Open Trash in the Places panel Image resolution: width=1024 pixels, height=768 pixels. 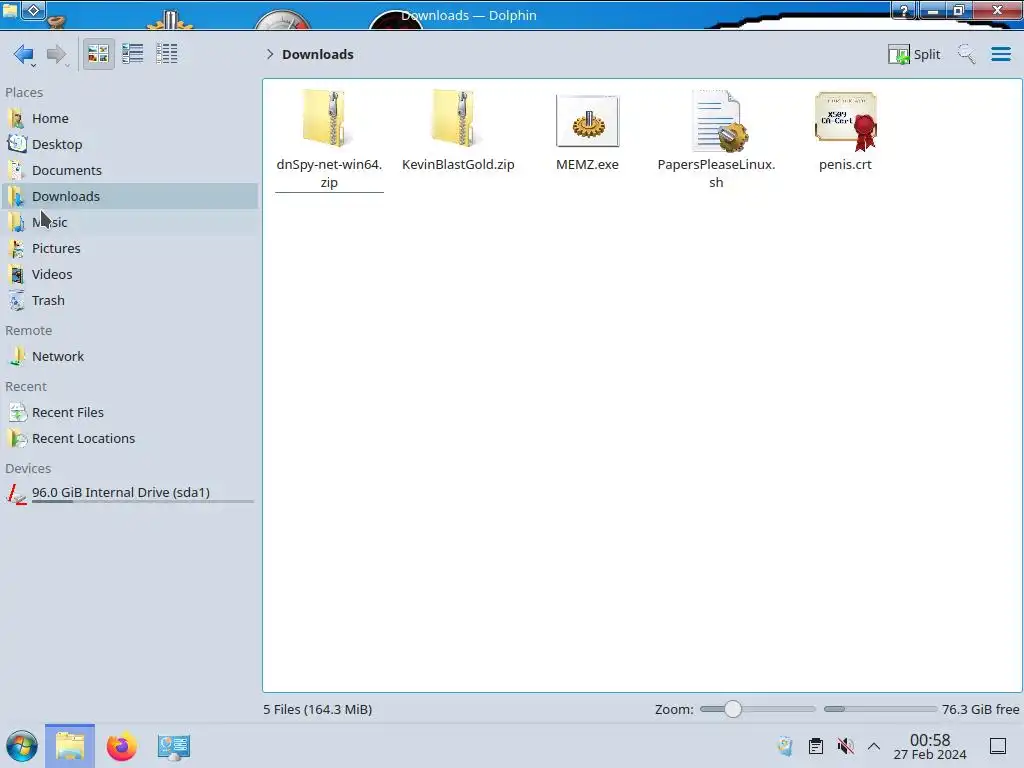[129, 301]
